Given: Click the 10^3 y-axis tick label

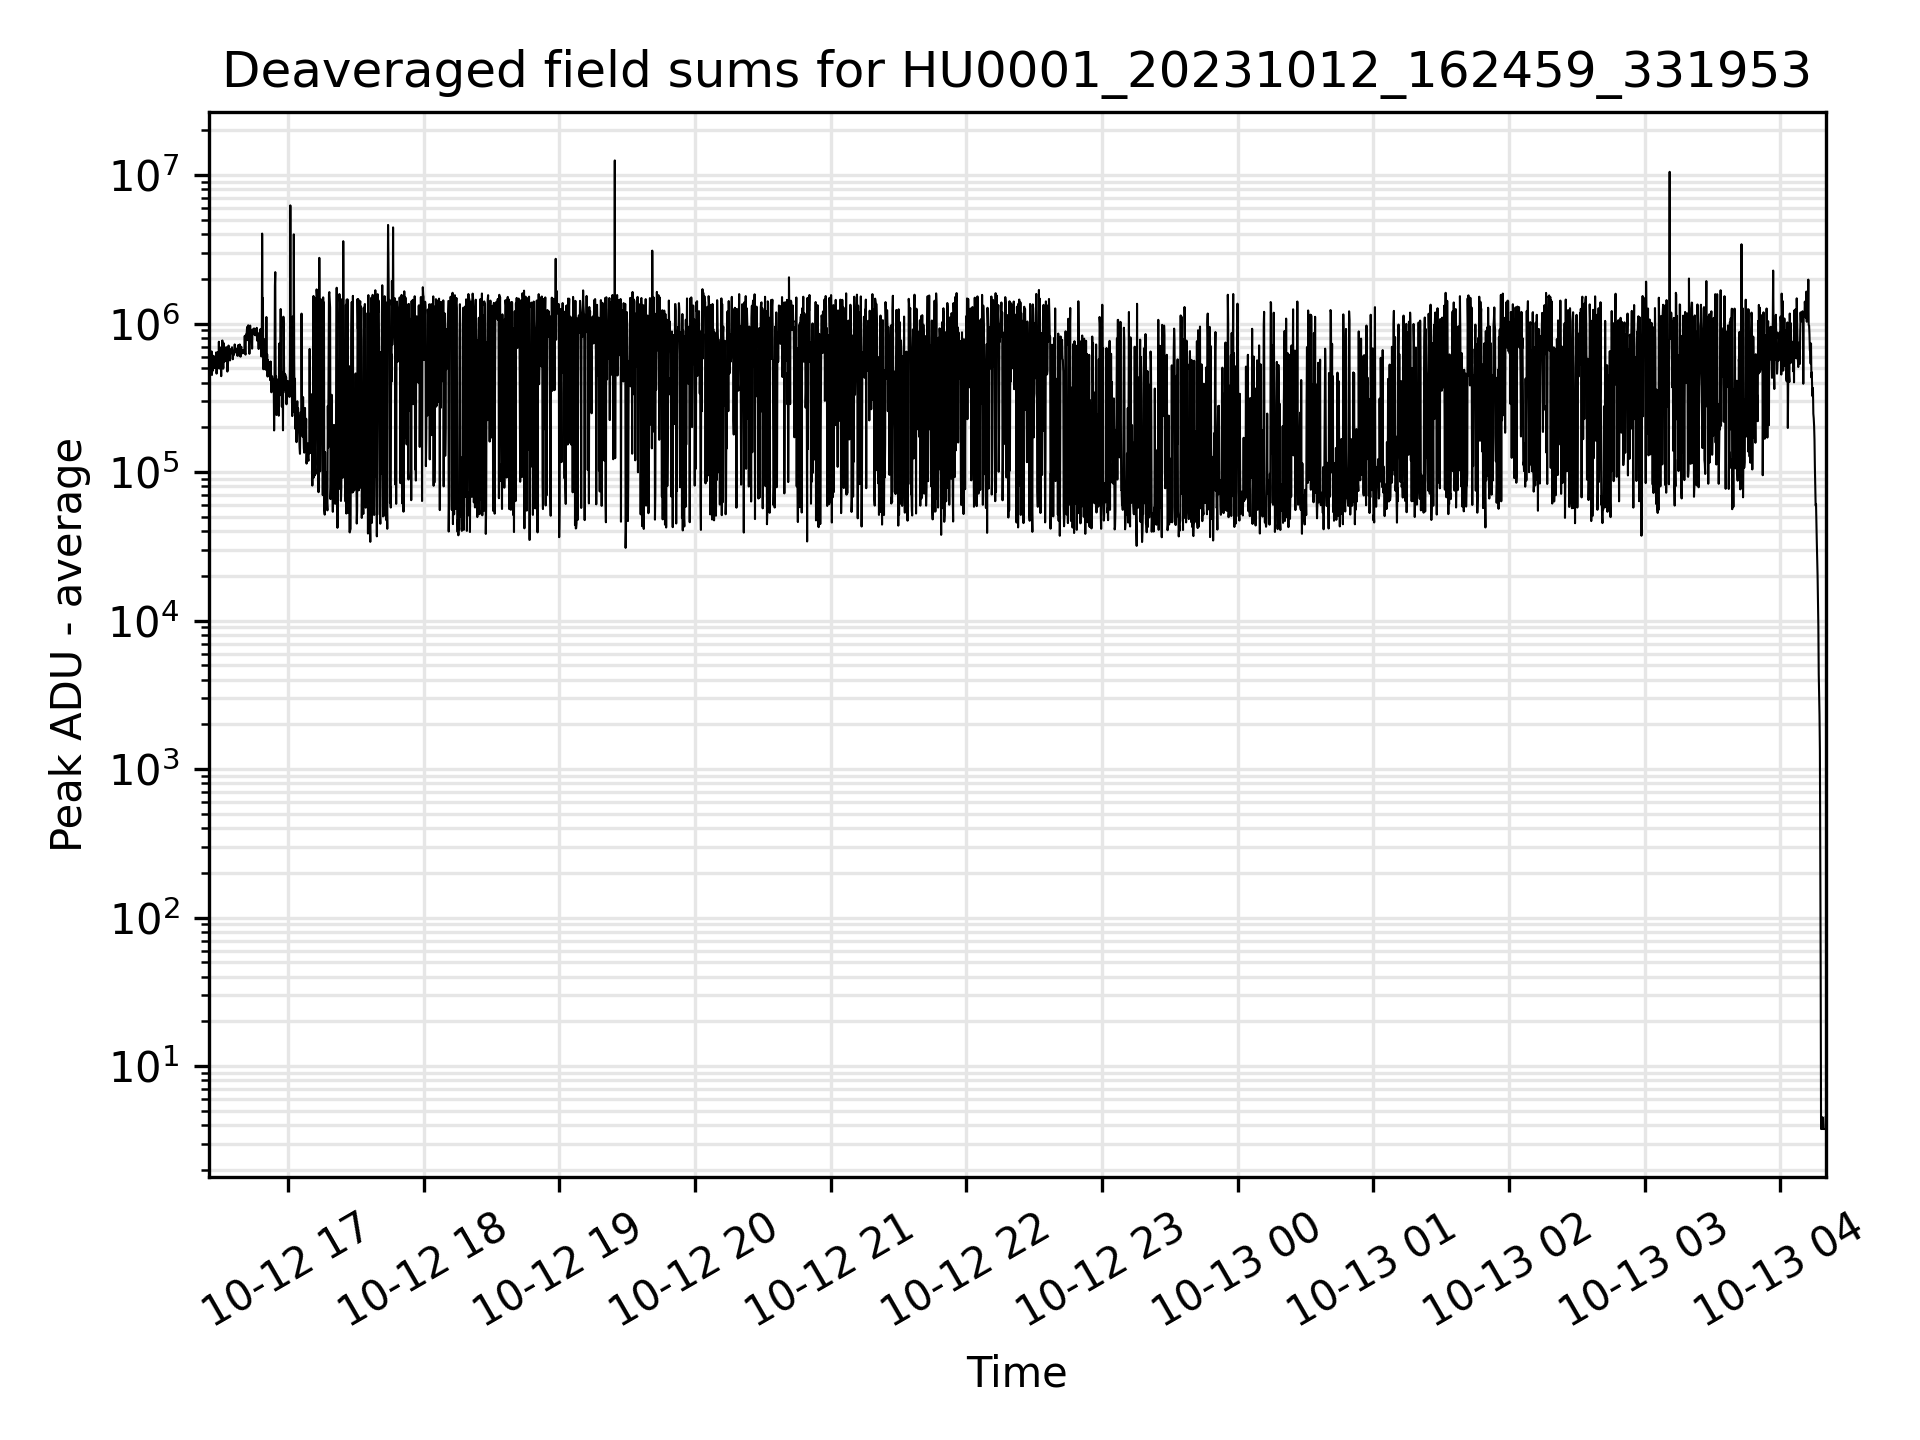Looking at the screenshot, I should [x=146, y=768].
